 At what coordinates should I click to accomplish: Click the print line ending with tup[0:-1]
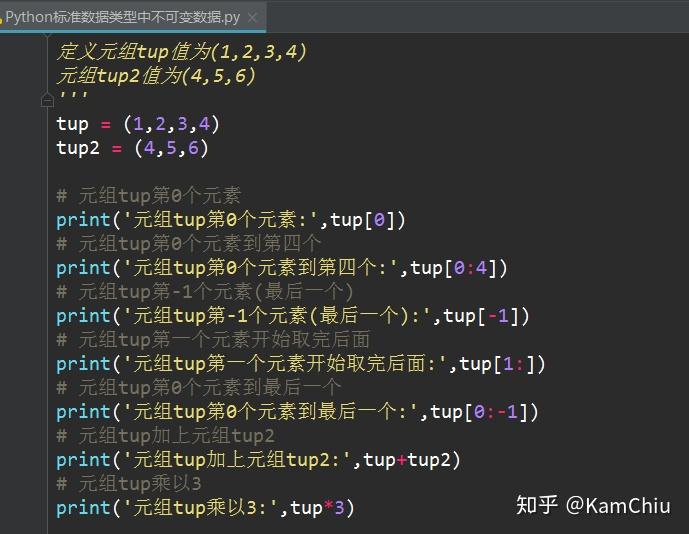(297, 412)
